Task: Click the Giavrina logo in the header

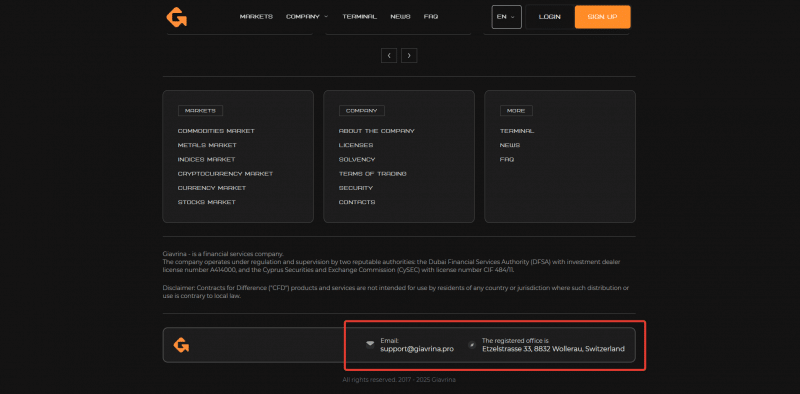Action: pyautogui.click(x=177, y=17)
